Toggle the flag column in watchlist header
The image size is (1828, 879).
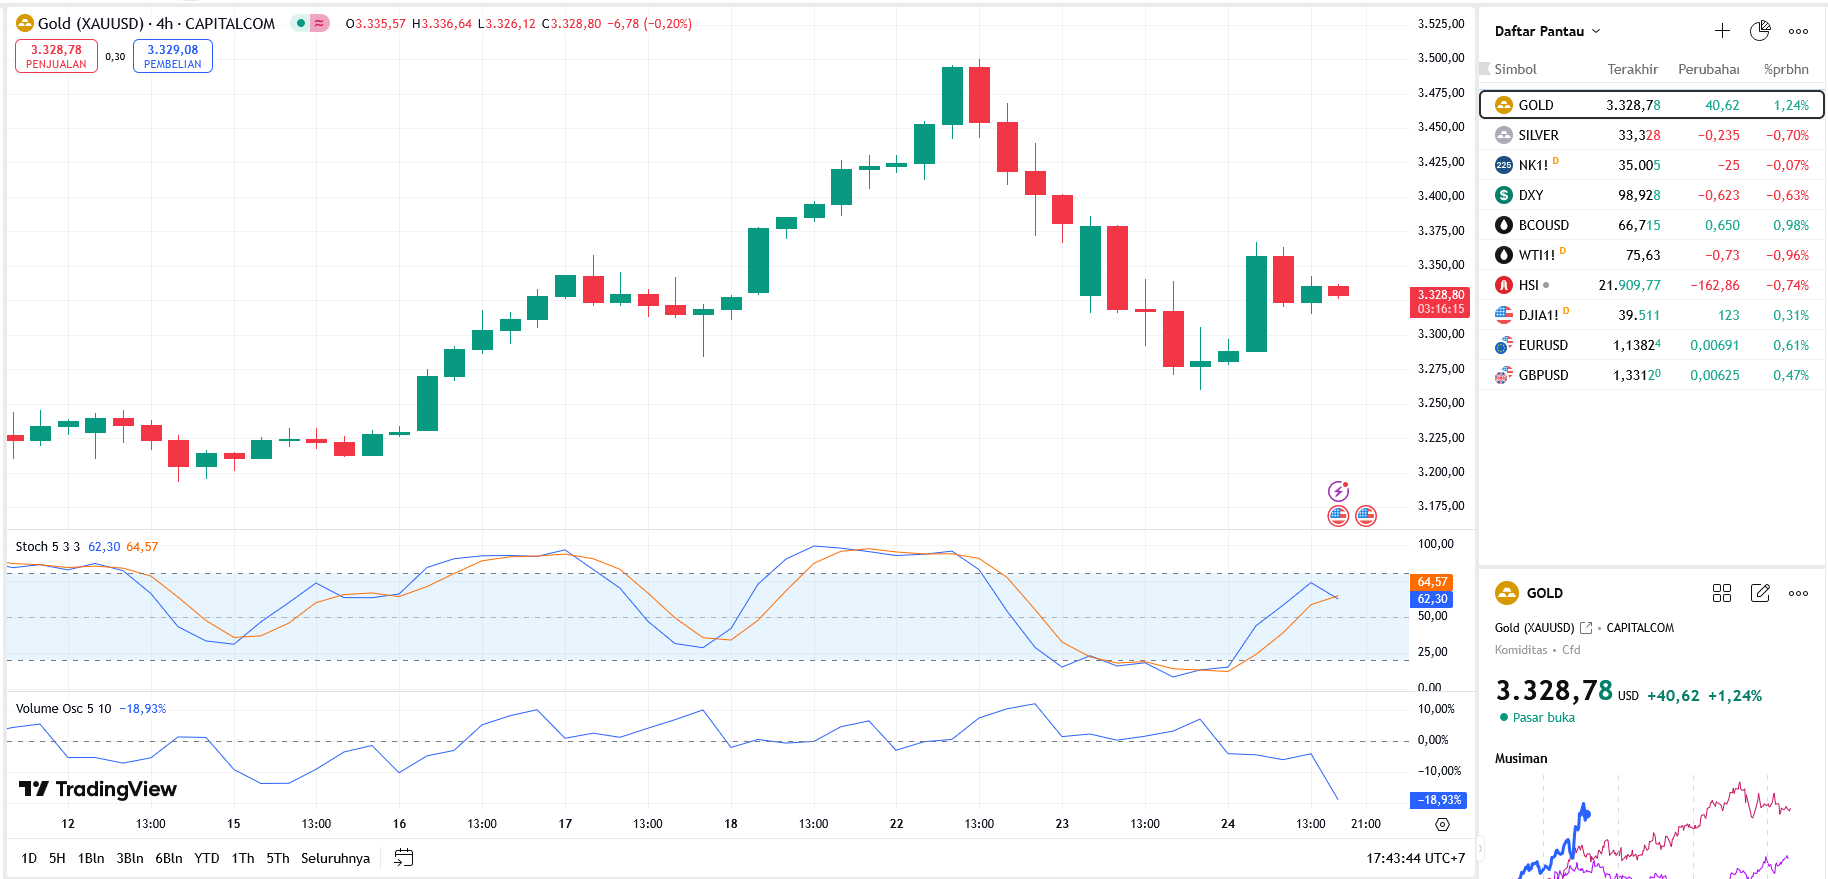[1485, 69]
